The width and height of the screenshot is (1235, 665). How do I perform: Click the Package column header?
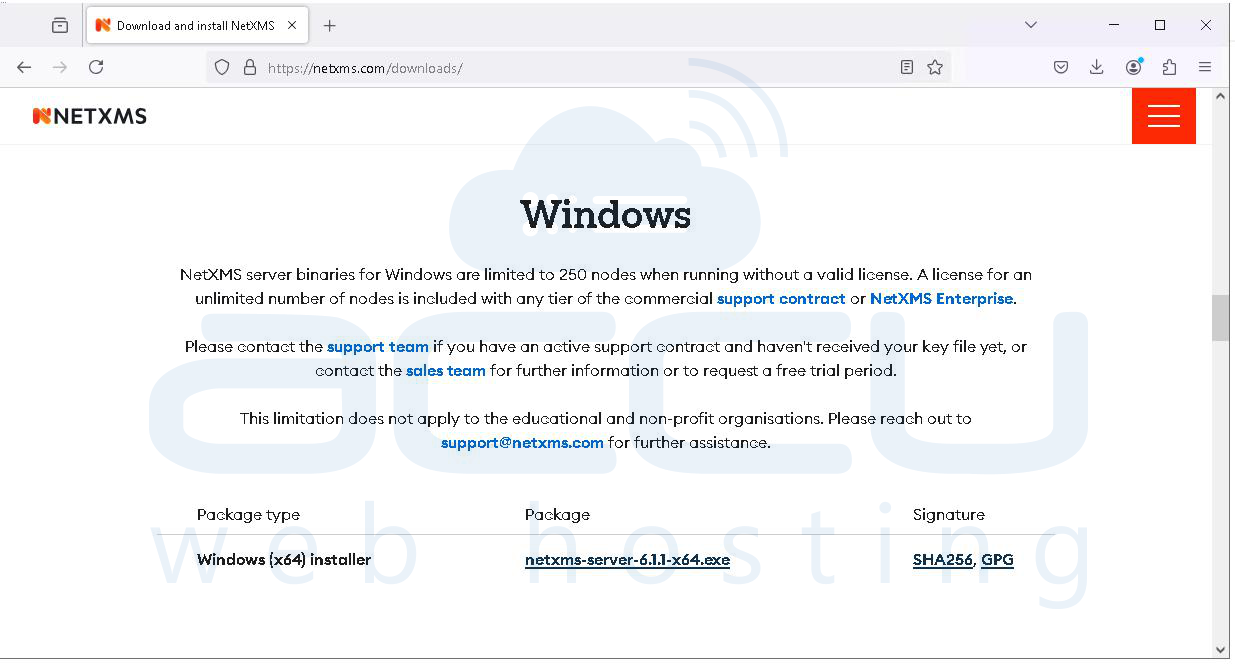(x=557, y=515)
